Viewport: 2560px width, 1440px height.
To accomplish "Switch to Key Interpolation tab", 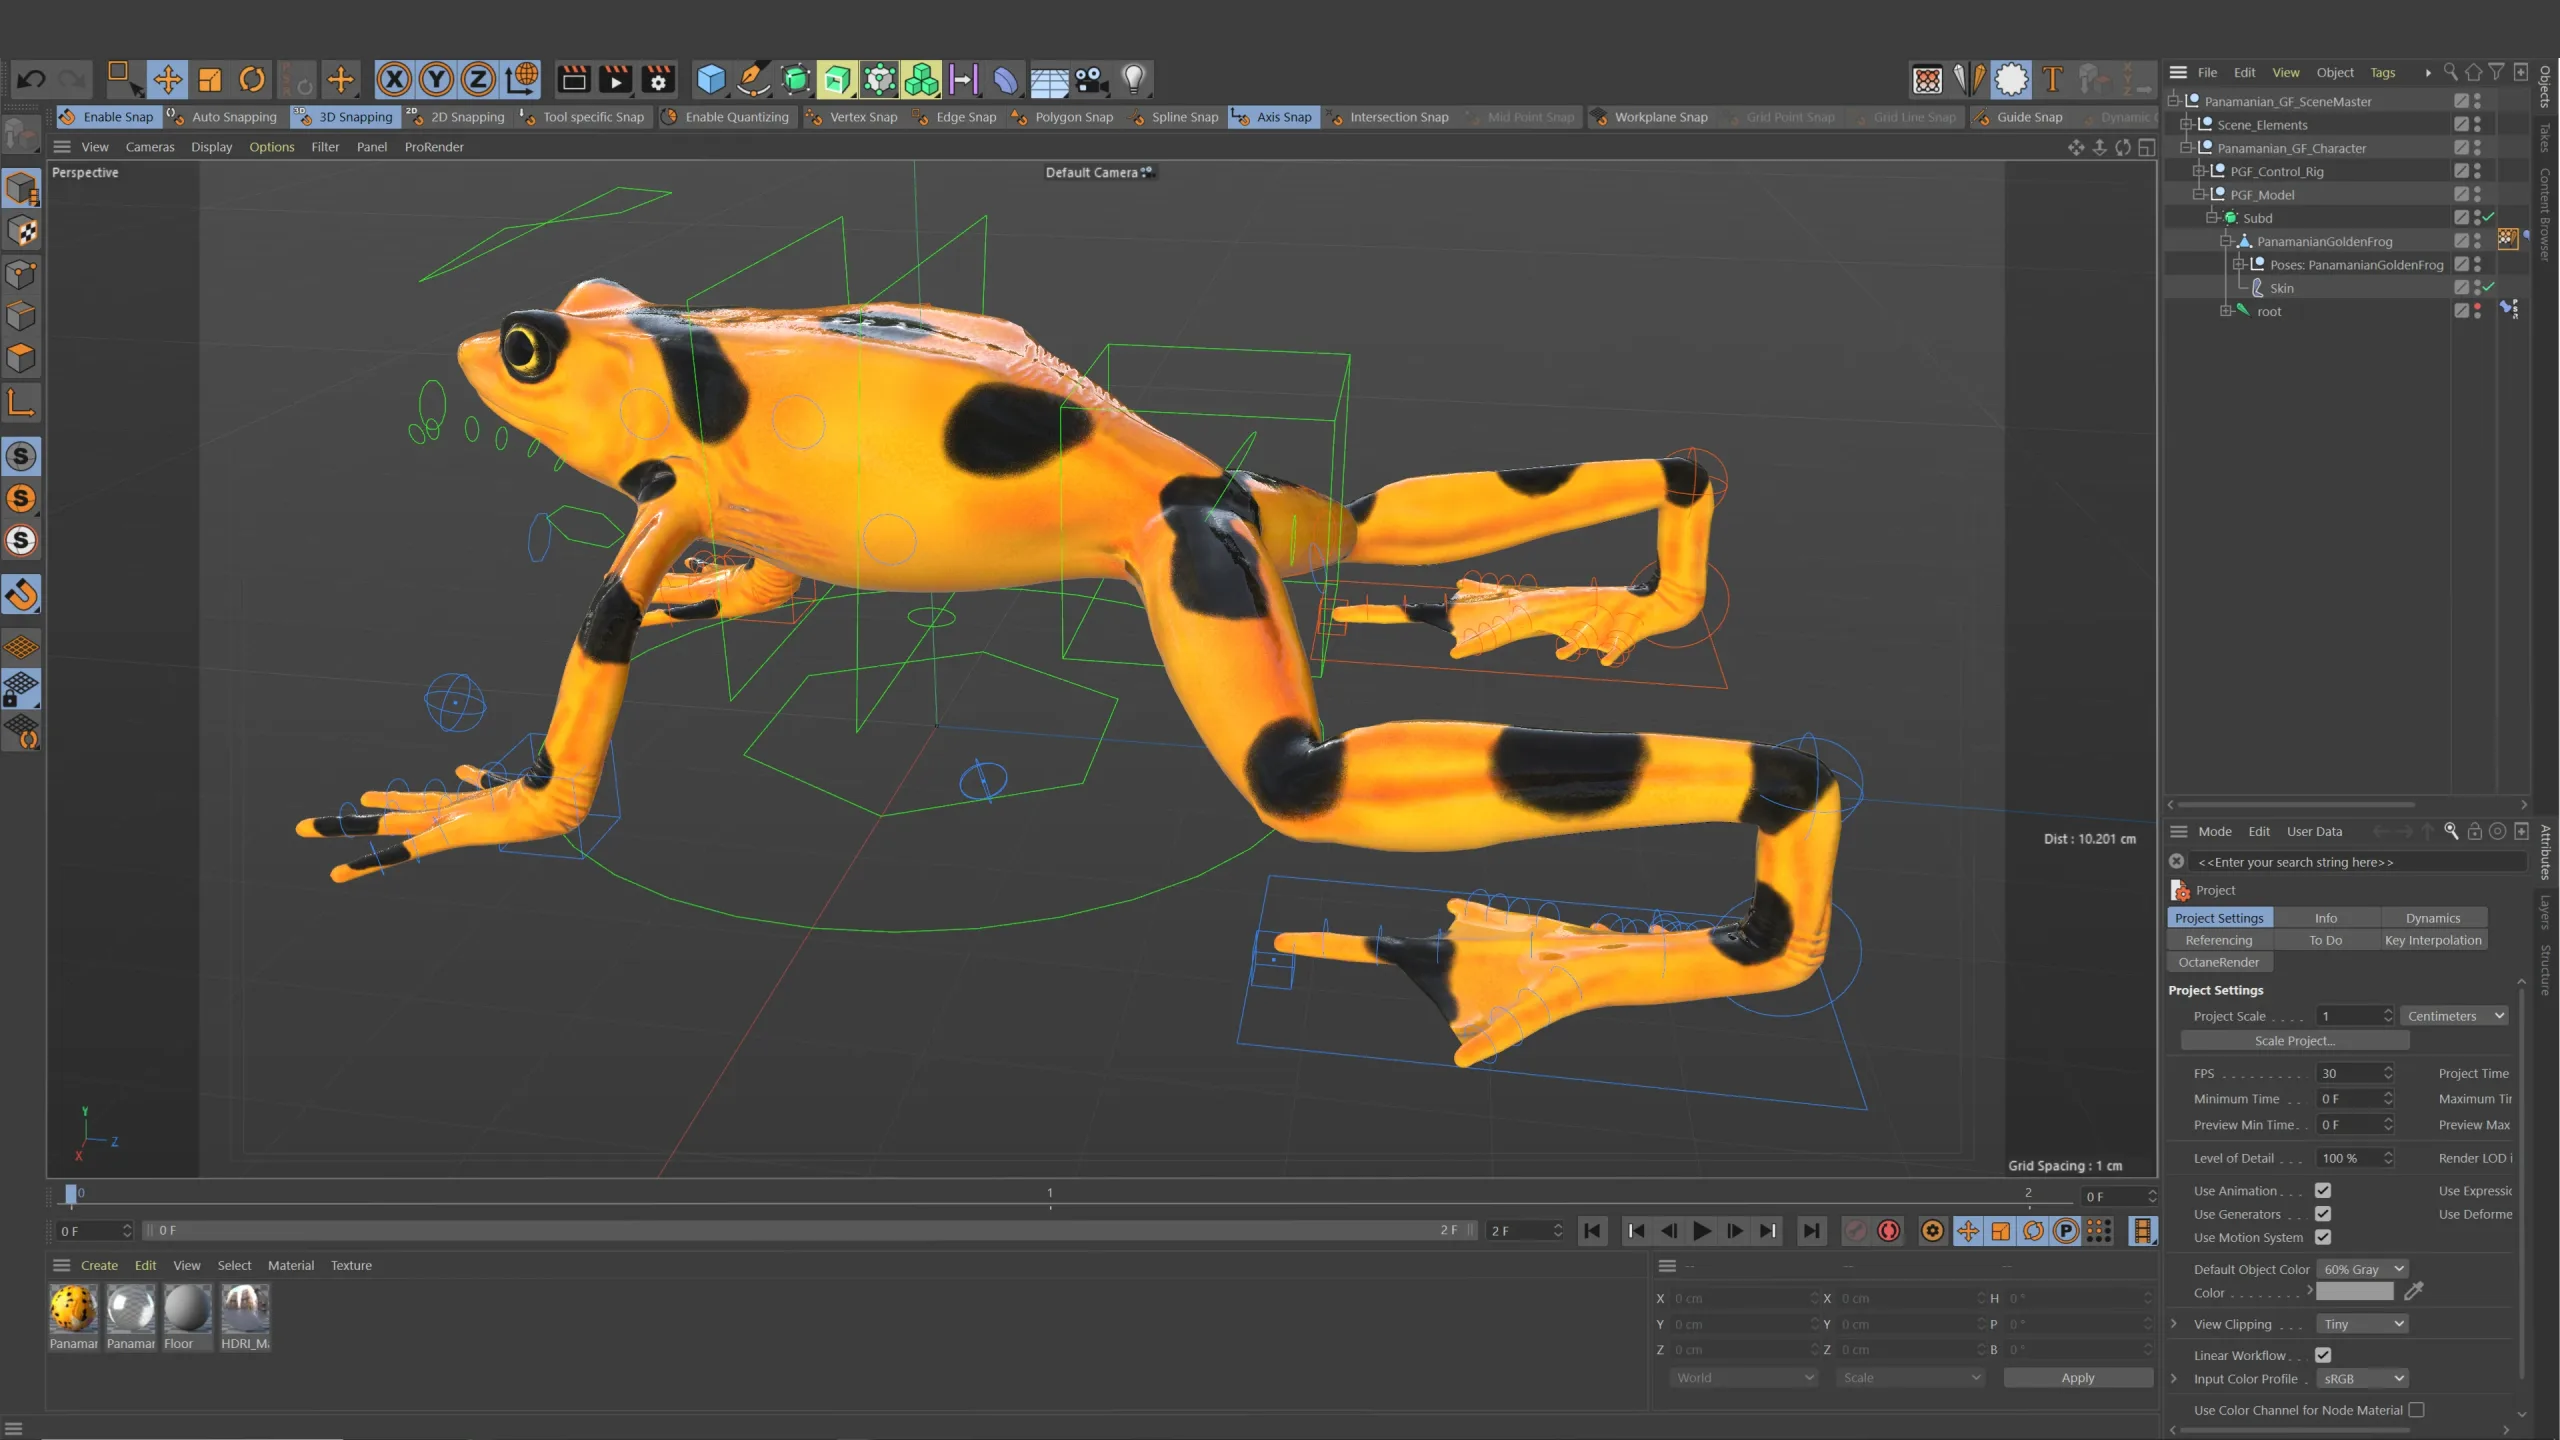I will (x=2433, y=940).
